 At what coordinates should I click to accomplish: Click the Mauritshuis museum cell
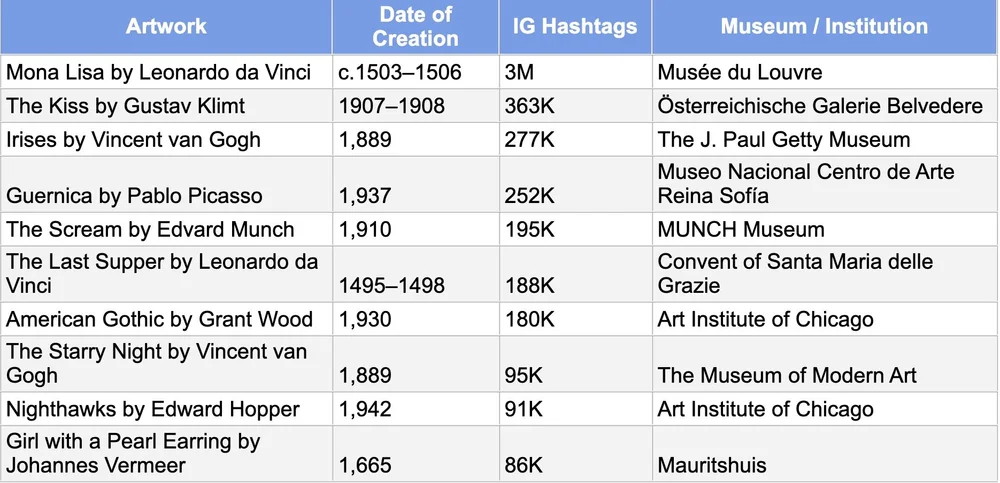pyautogui.click(x=824, y=454)
